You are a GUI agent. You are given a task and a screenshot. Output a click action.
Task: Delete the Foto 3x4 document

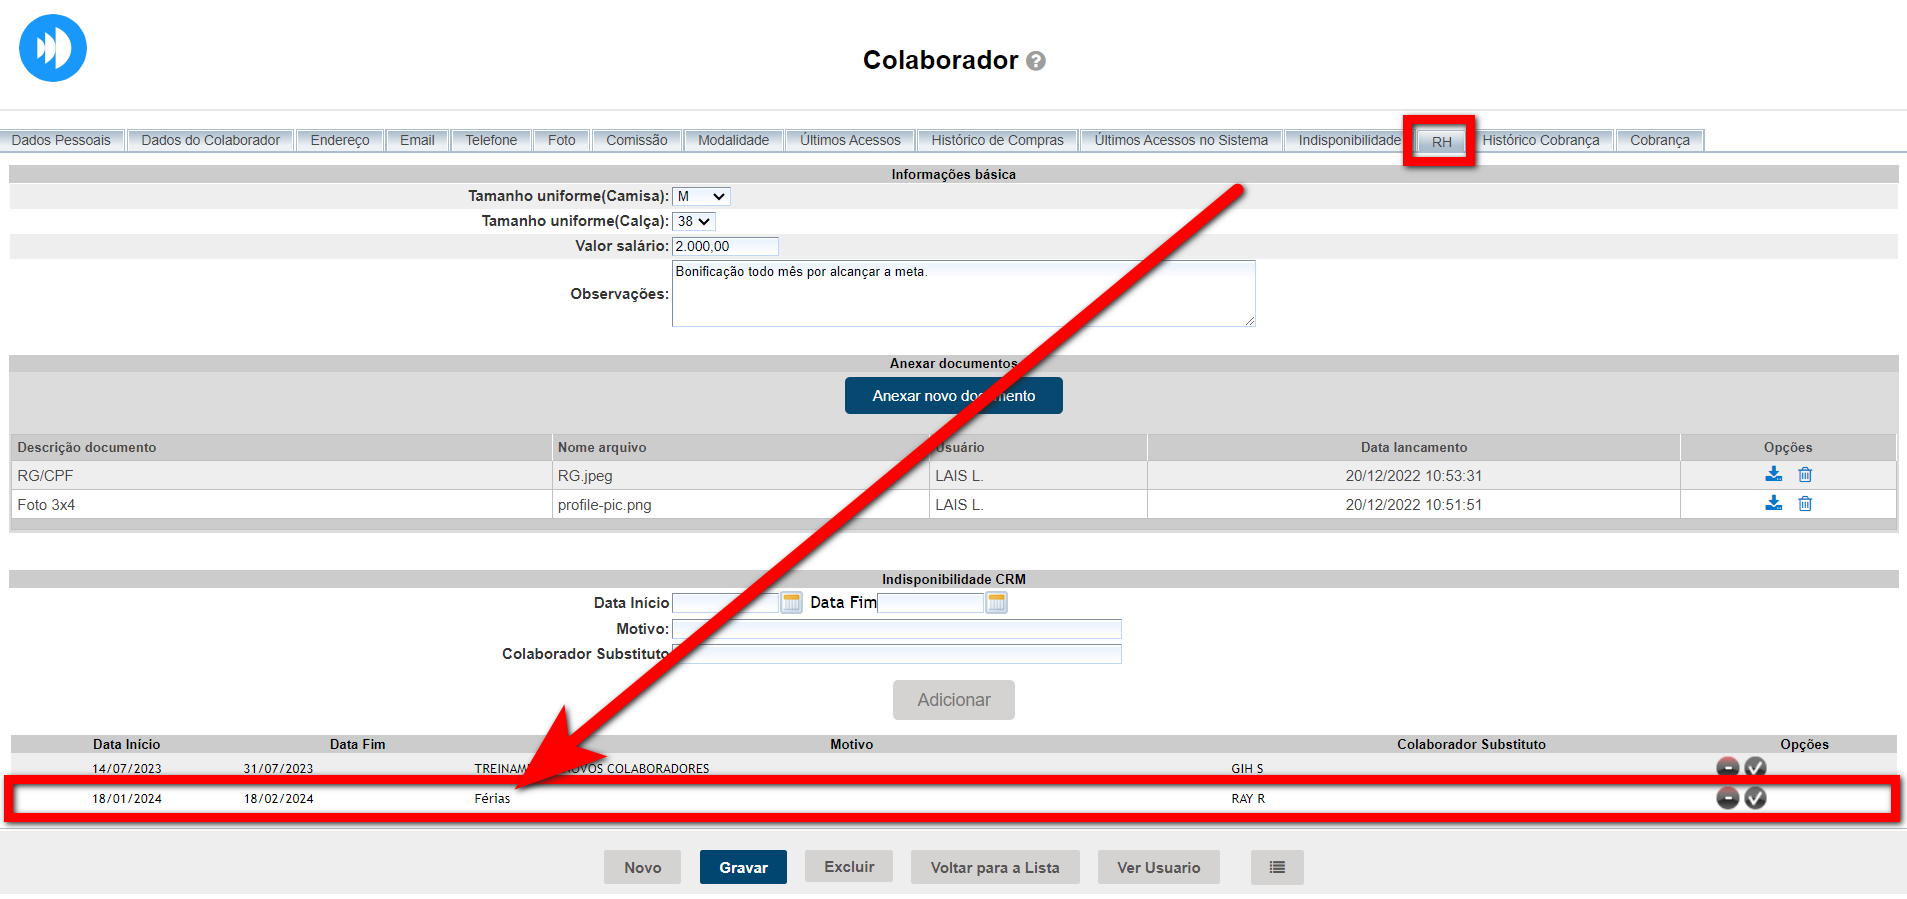tap(1805, 504)
